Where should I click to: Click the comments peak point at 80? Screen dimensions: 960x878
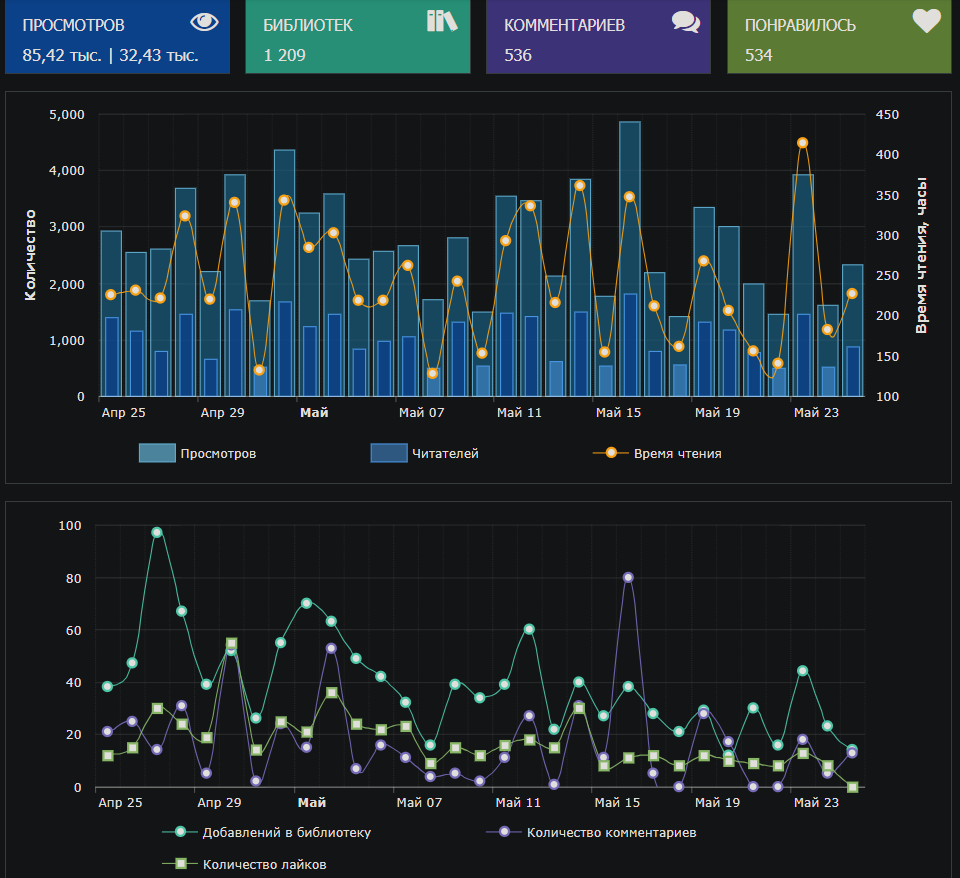click(x=628, y=577)
